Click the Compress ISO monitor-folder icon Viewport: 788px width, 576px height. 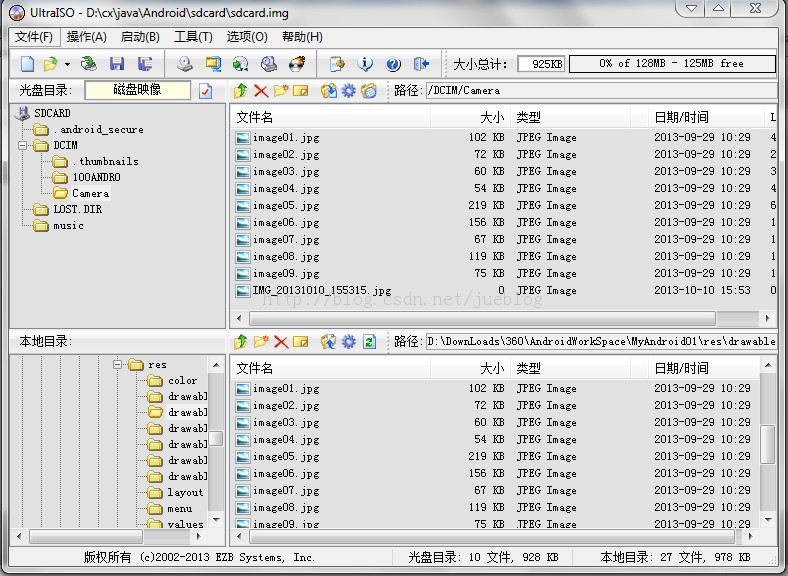click(x=213, y=64)
